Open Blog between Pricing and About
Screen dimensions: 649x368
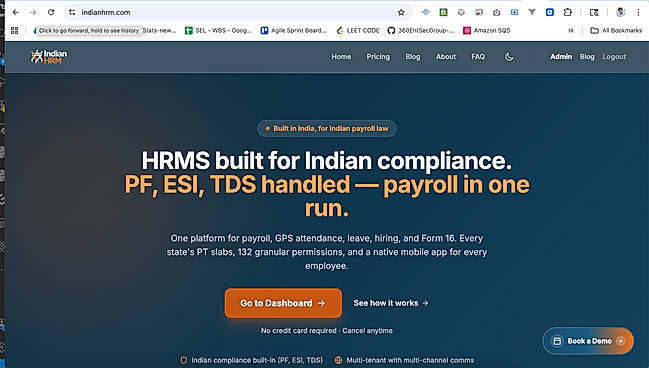413,57
